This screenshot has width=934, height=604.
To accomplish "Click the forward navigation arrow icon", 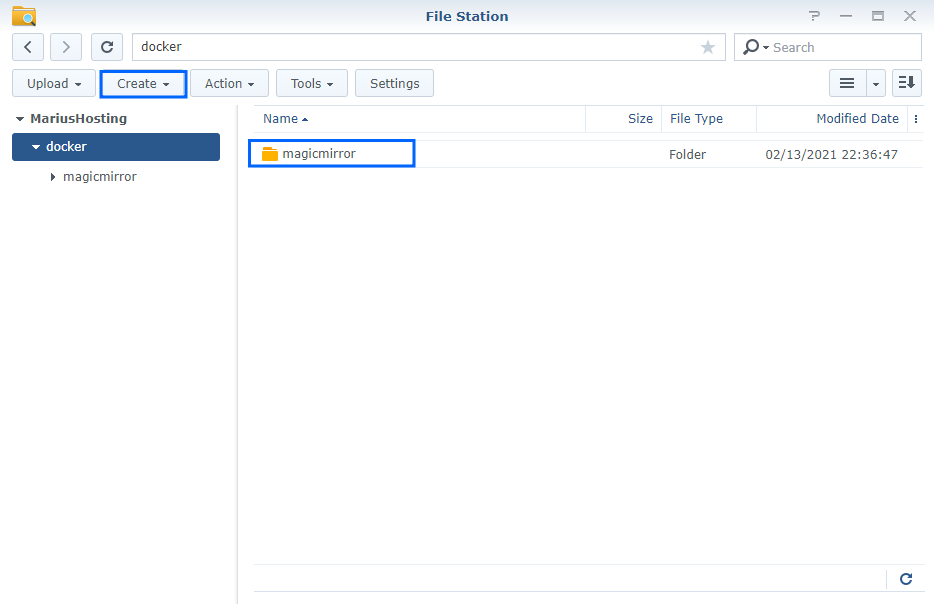I will pyautogui.click(x=65, y=47).
